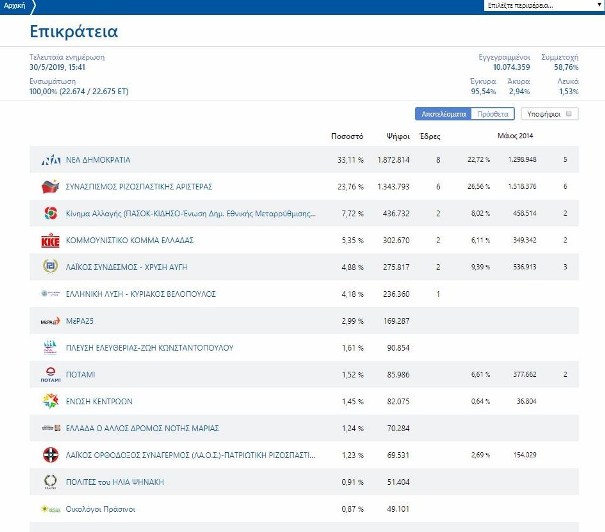The width and height of the screenshot is (605, 532).
Task: Click the 436.732 votes value
Action: point(396,213)
